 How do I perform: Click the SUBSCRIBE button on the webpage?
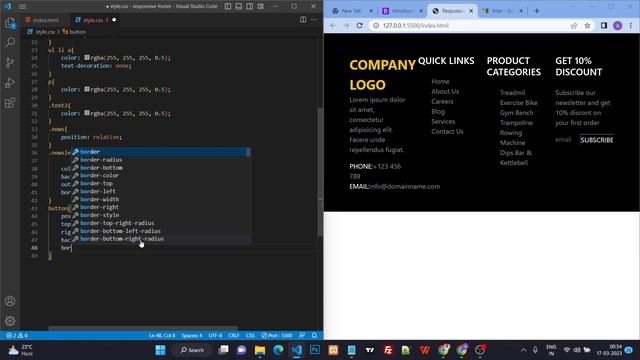tap(597, 140)
